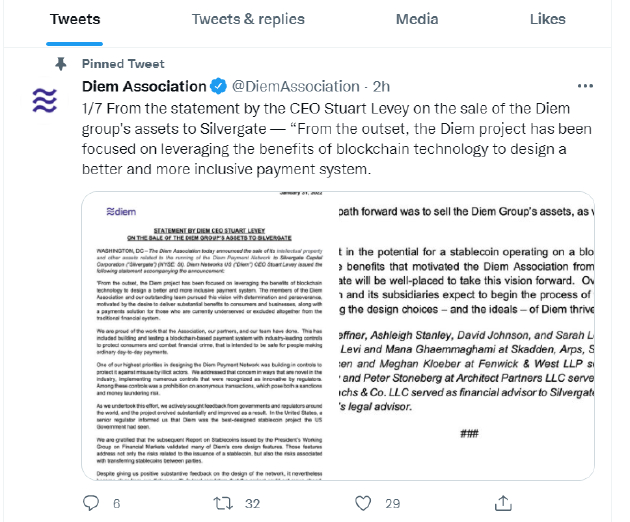Screen dimensions: 630x522
Task: Click the Diem Association display name
Action: click(143, 86)
